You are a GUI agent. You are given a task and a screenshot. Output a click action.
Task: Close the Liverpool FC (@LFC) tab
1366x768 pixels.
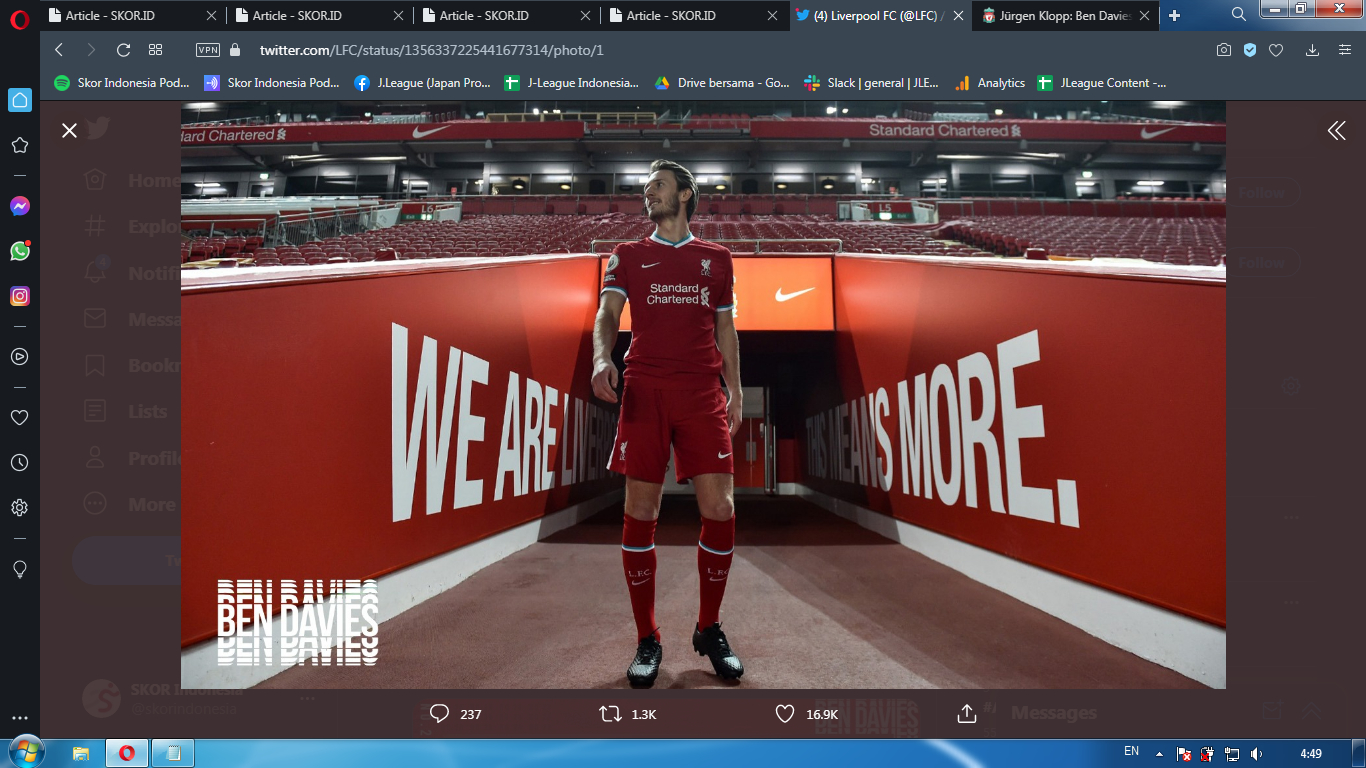(x=958, y=15)
